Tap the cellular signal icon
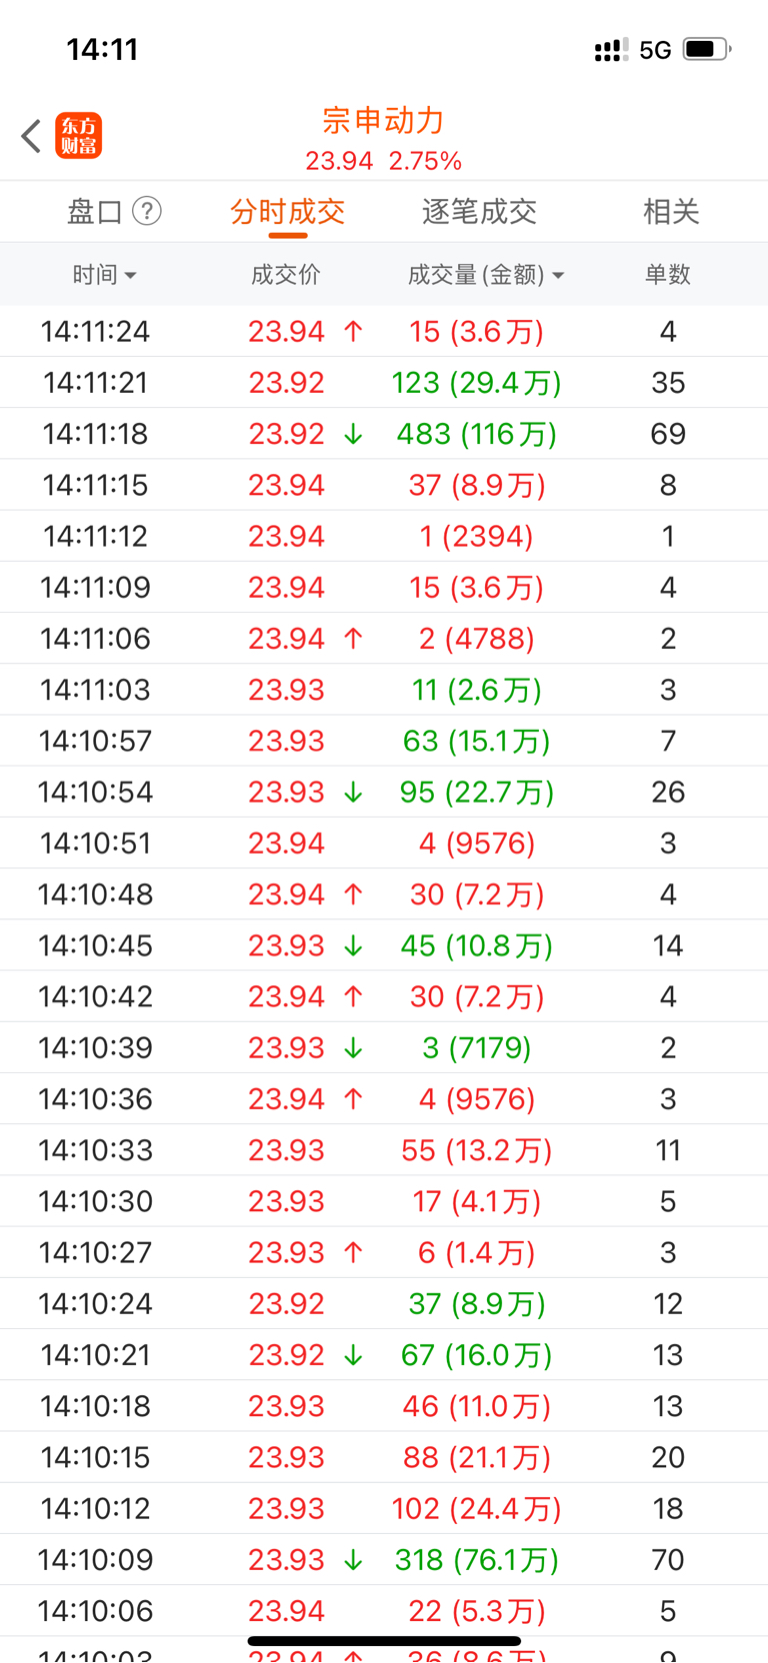 click(x=611, y=49)
